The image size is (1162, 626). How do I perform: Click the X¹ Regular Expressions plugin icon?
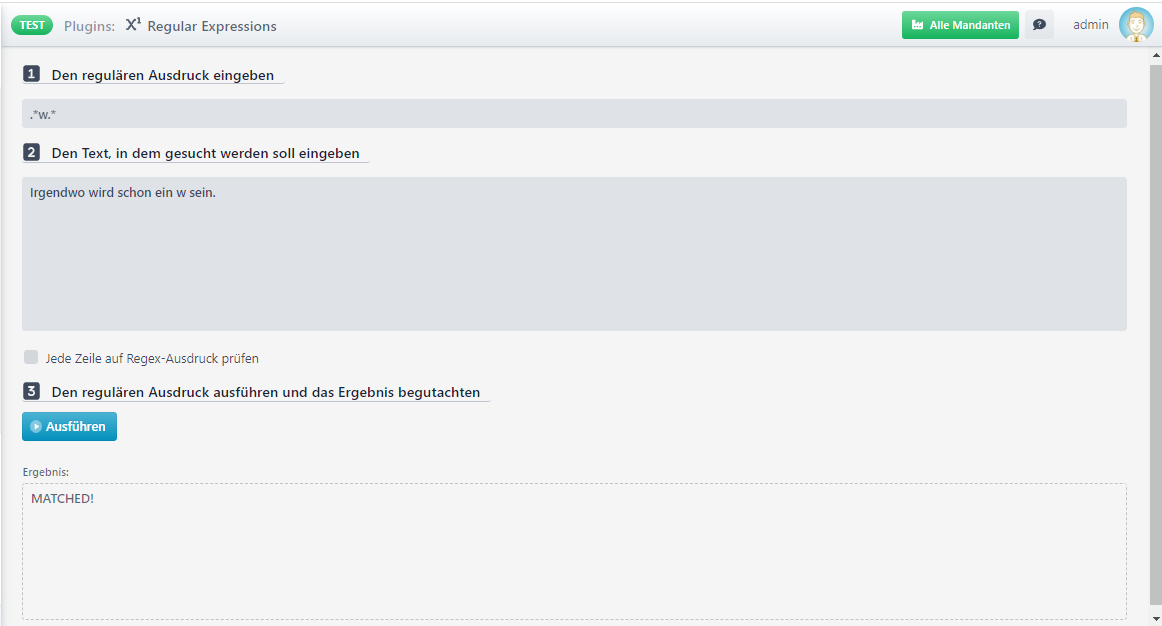[x=133, y=24]
